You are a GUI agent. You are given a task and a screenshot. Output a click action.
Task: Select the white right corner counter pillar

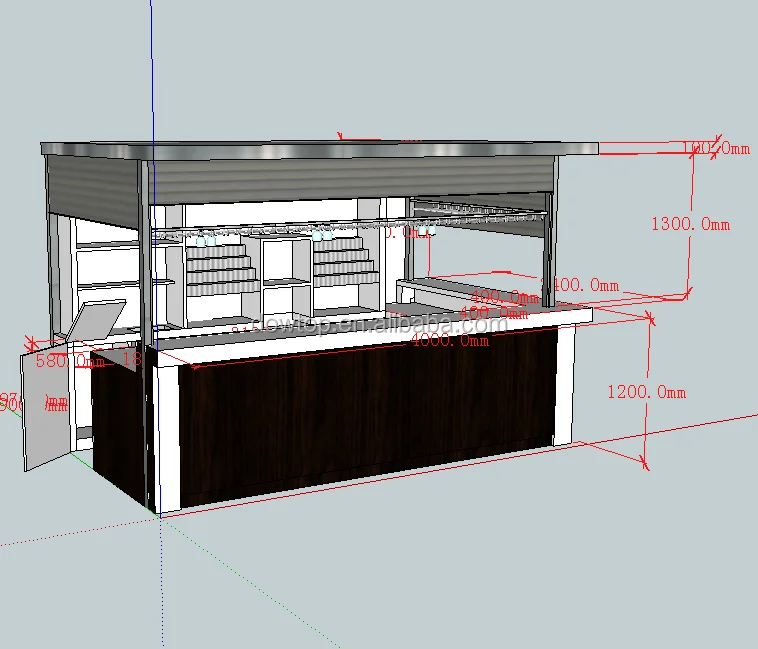point(566,388)
